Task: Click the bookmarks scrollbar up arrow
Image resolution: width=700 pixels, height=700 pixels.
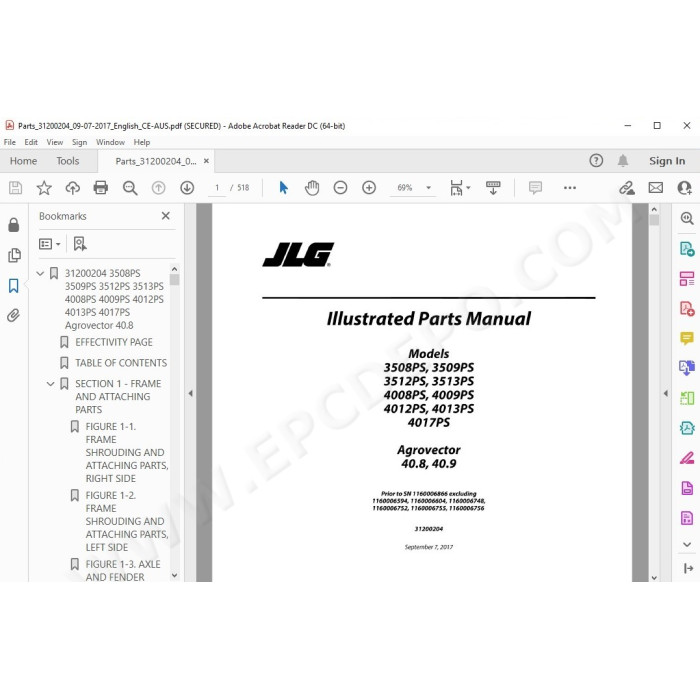Action: [174, 269]
